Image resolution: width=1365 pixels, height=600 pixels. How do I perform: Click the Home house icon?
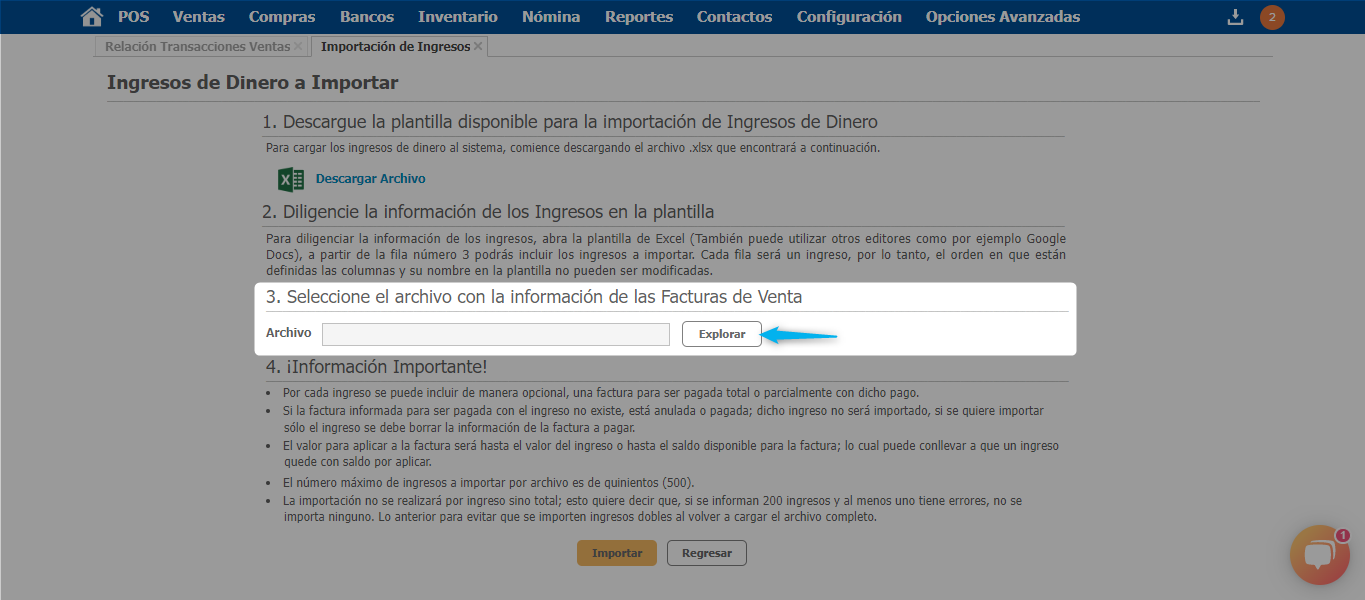92,17
